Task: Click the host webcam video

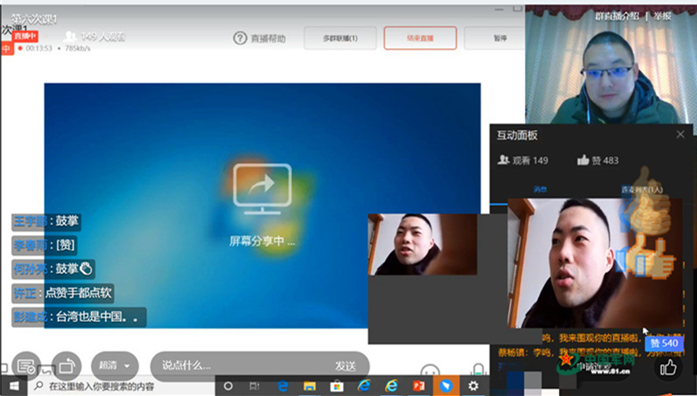Action: 610,64
